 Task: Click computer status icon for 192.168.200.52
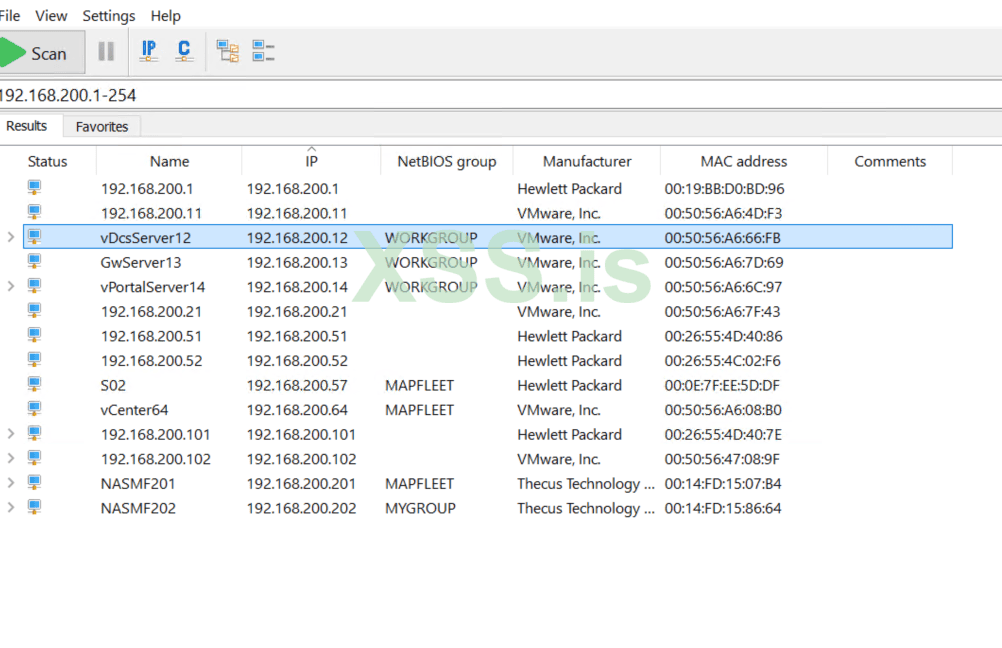[35, 359]
